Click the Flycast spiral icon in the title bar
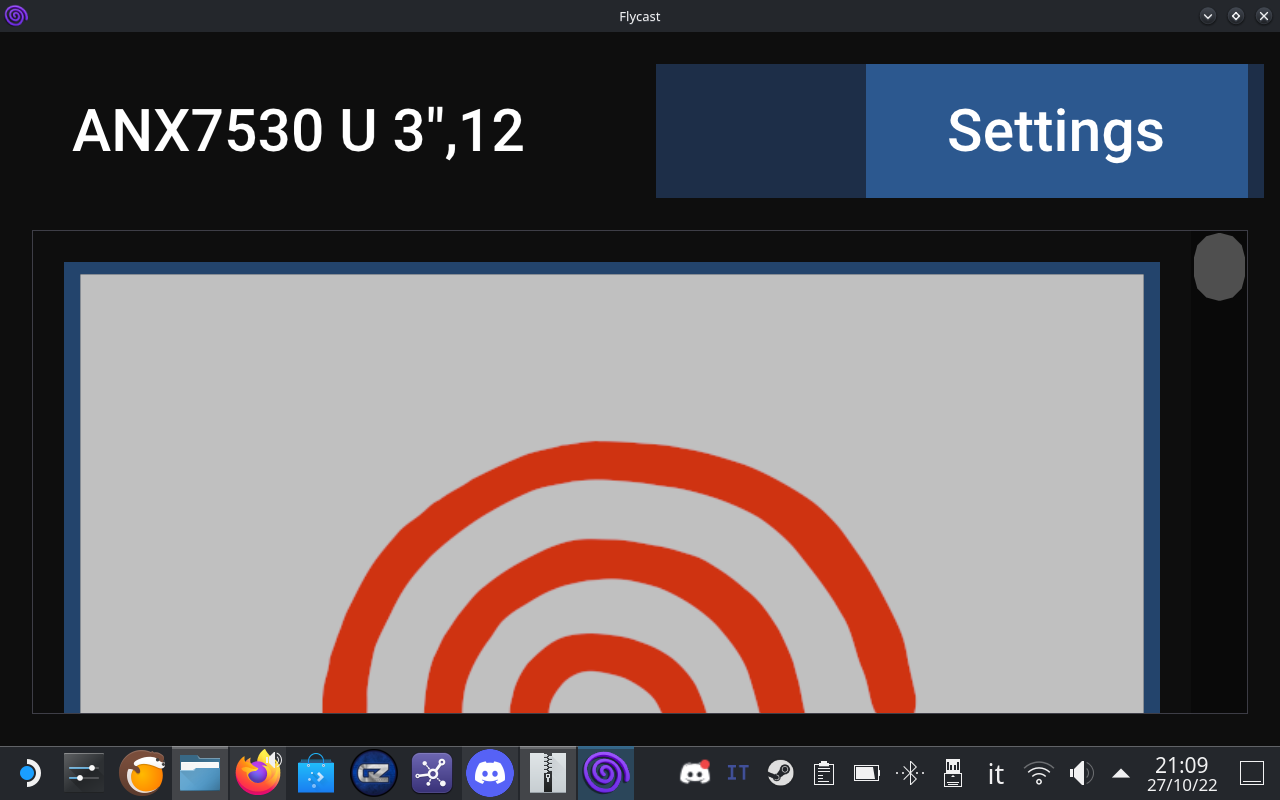Image resolution: width=1280 pixels, height=800 pixels. [15, 16]
